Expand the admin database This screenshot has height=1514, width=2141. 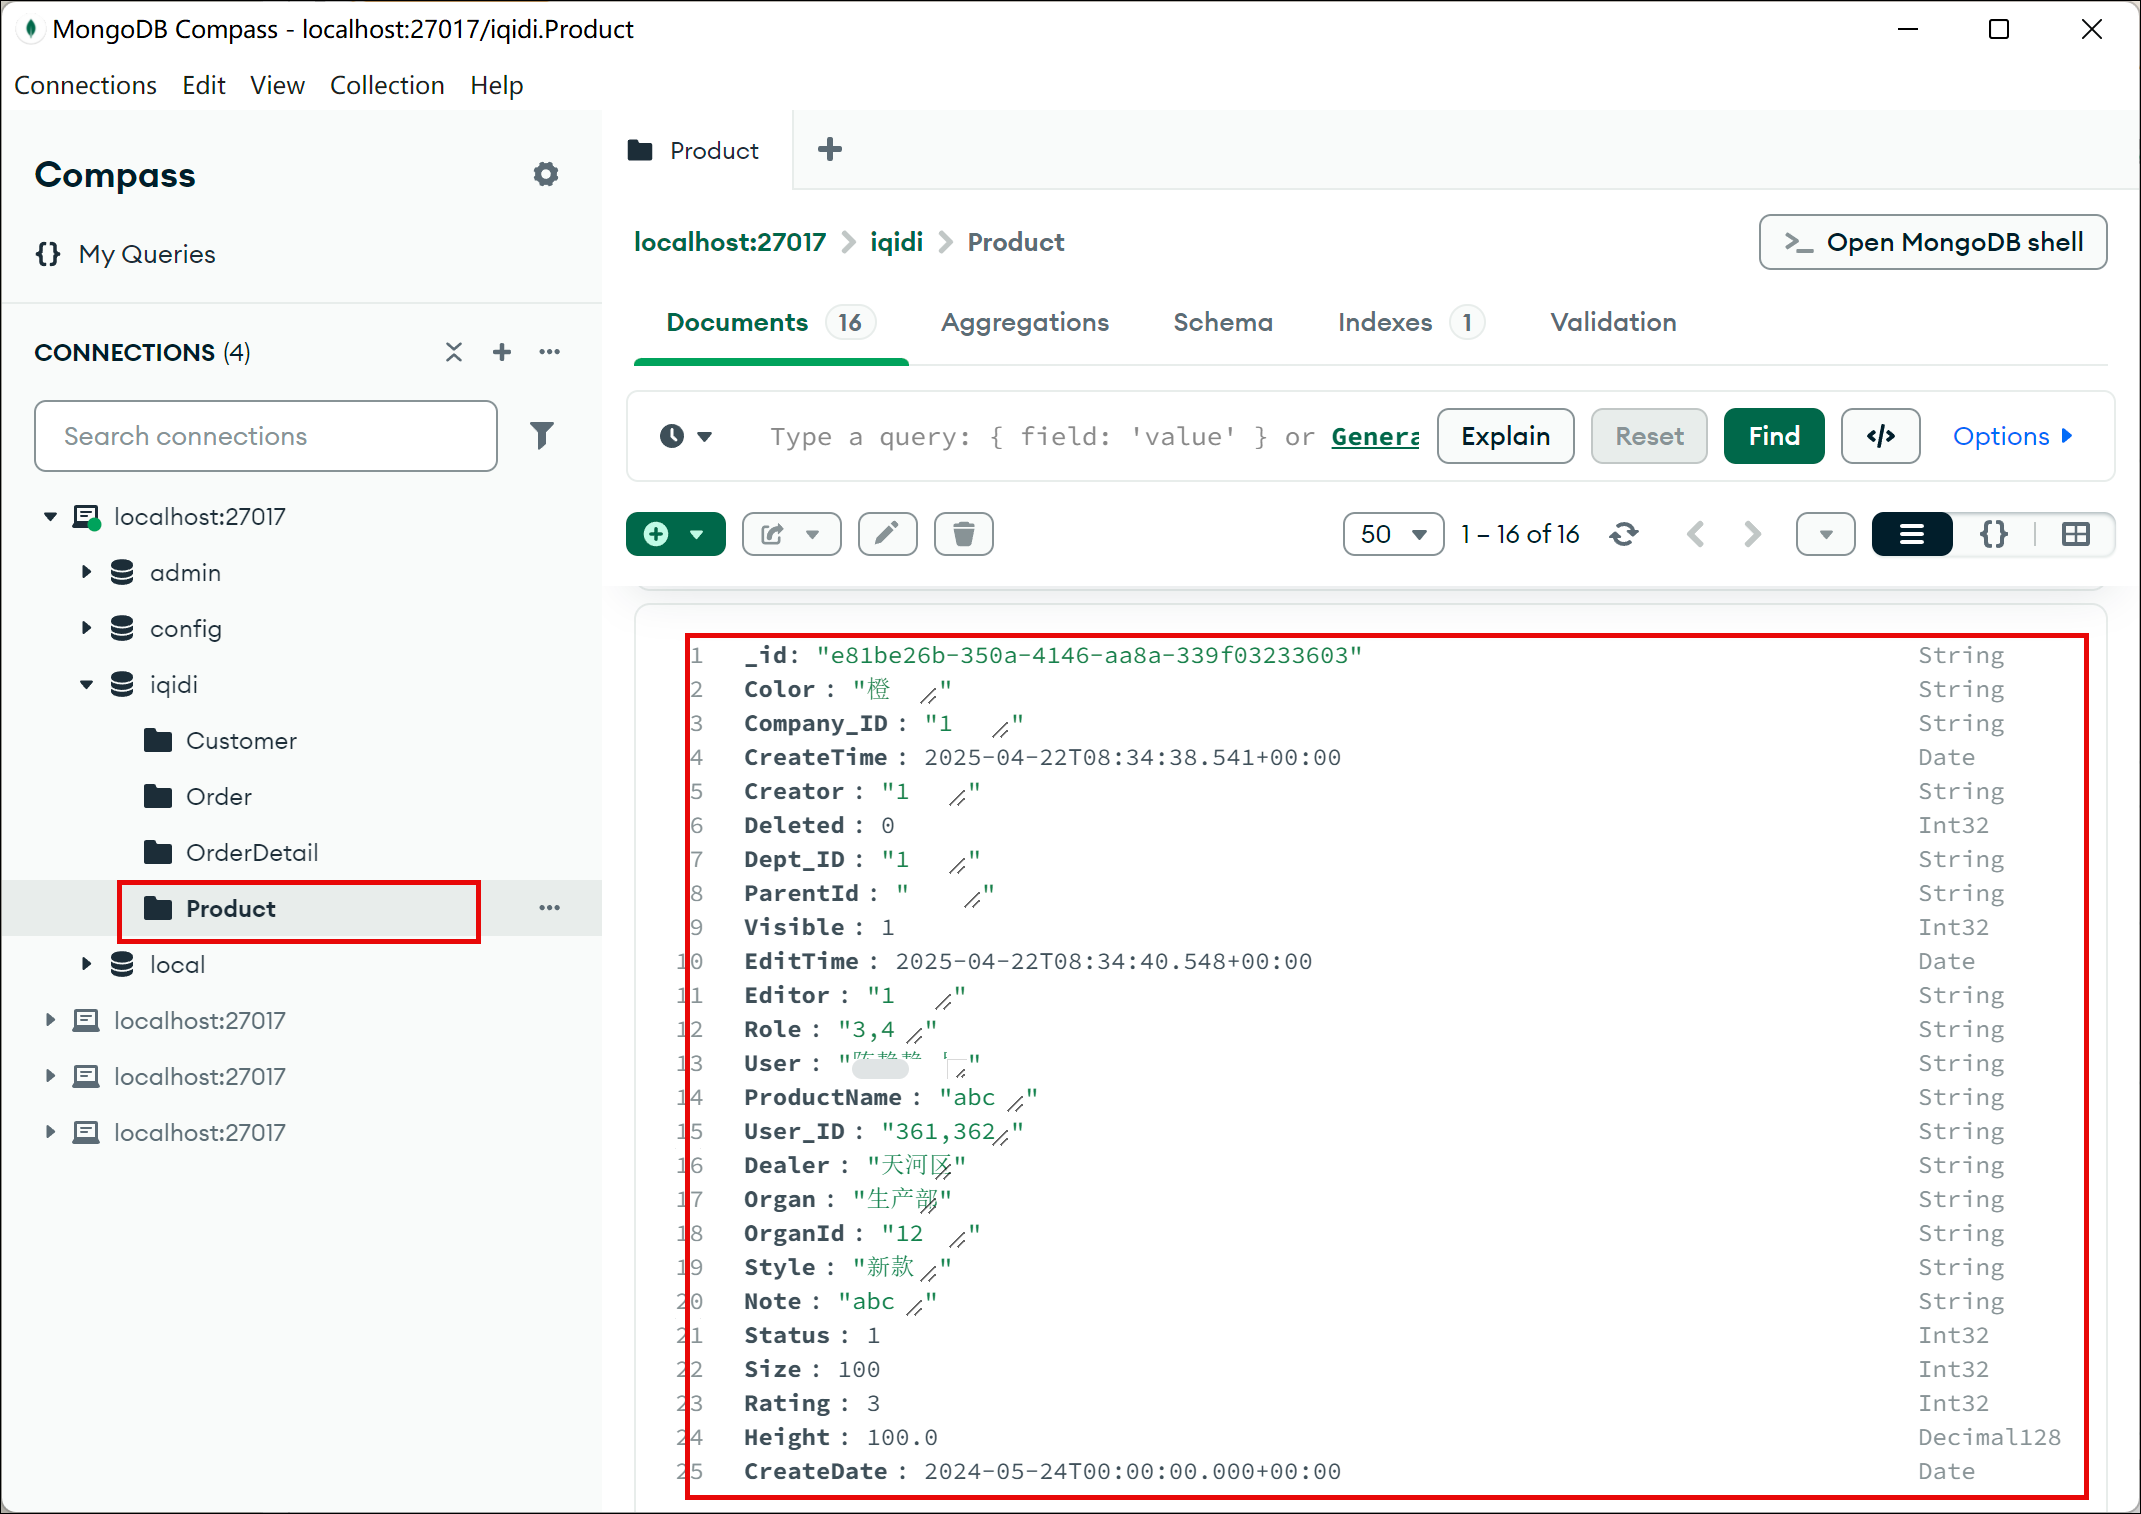coord(86,572)
